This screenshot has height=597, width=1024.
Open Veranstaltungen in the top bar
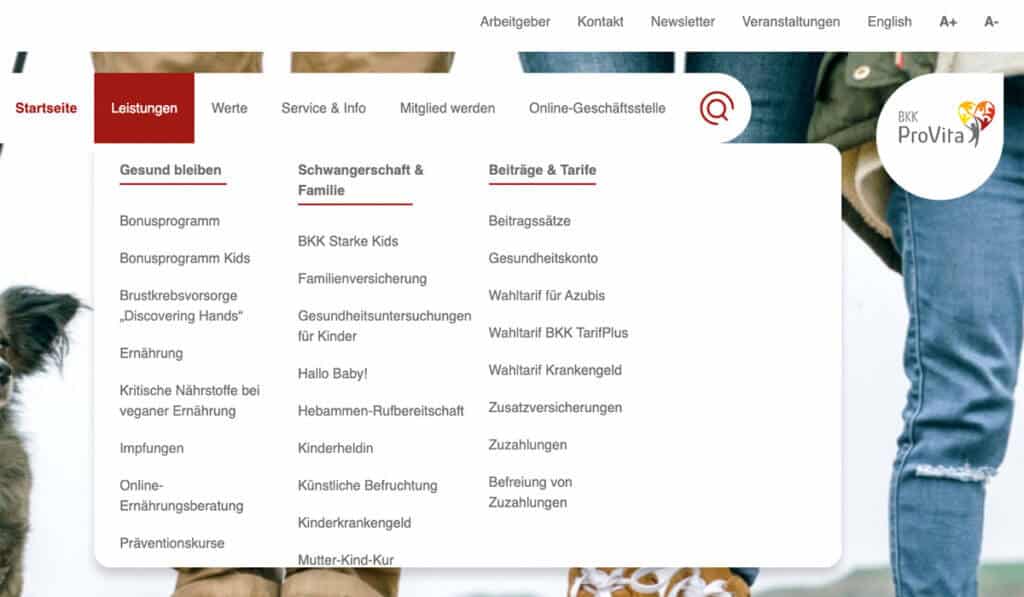coord(791,21)
